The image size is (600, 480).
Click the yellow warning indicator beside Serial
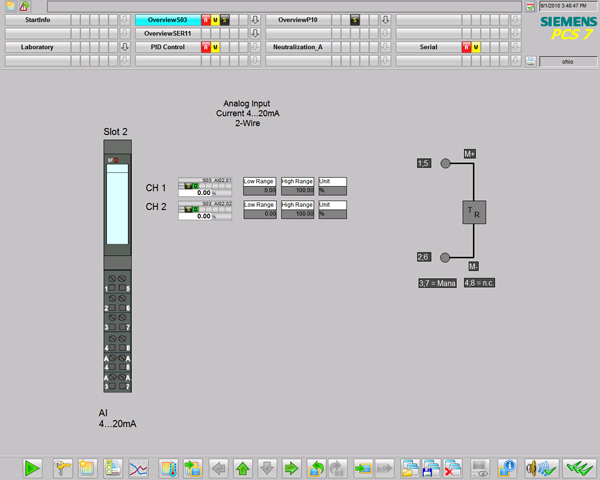[x=476, y=47]
